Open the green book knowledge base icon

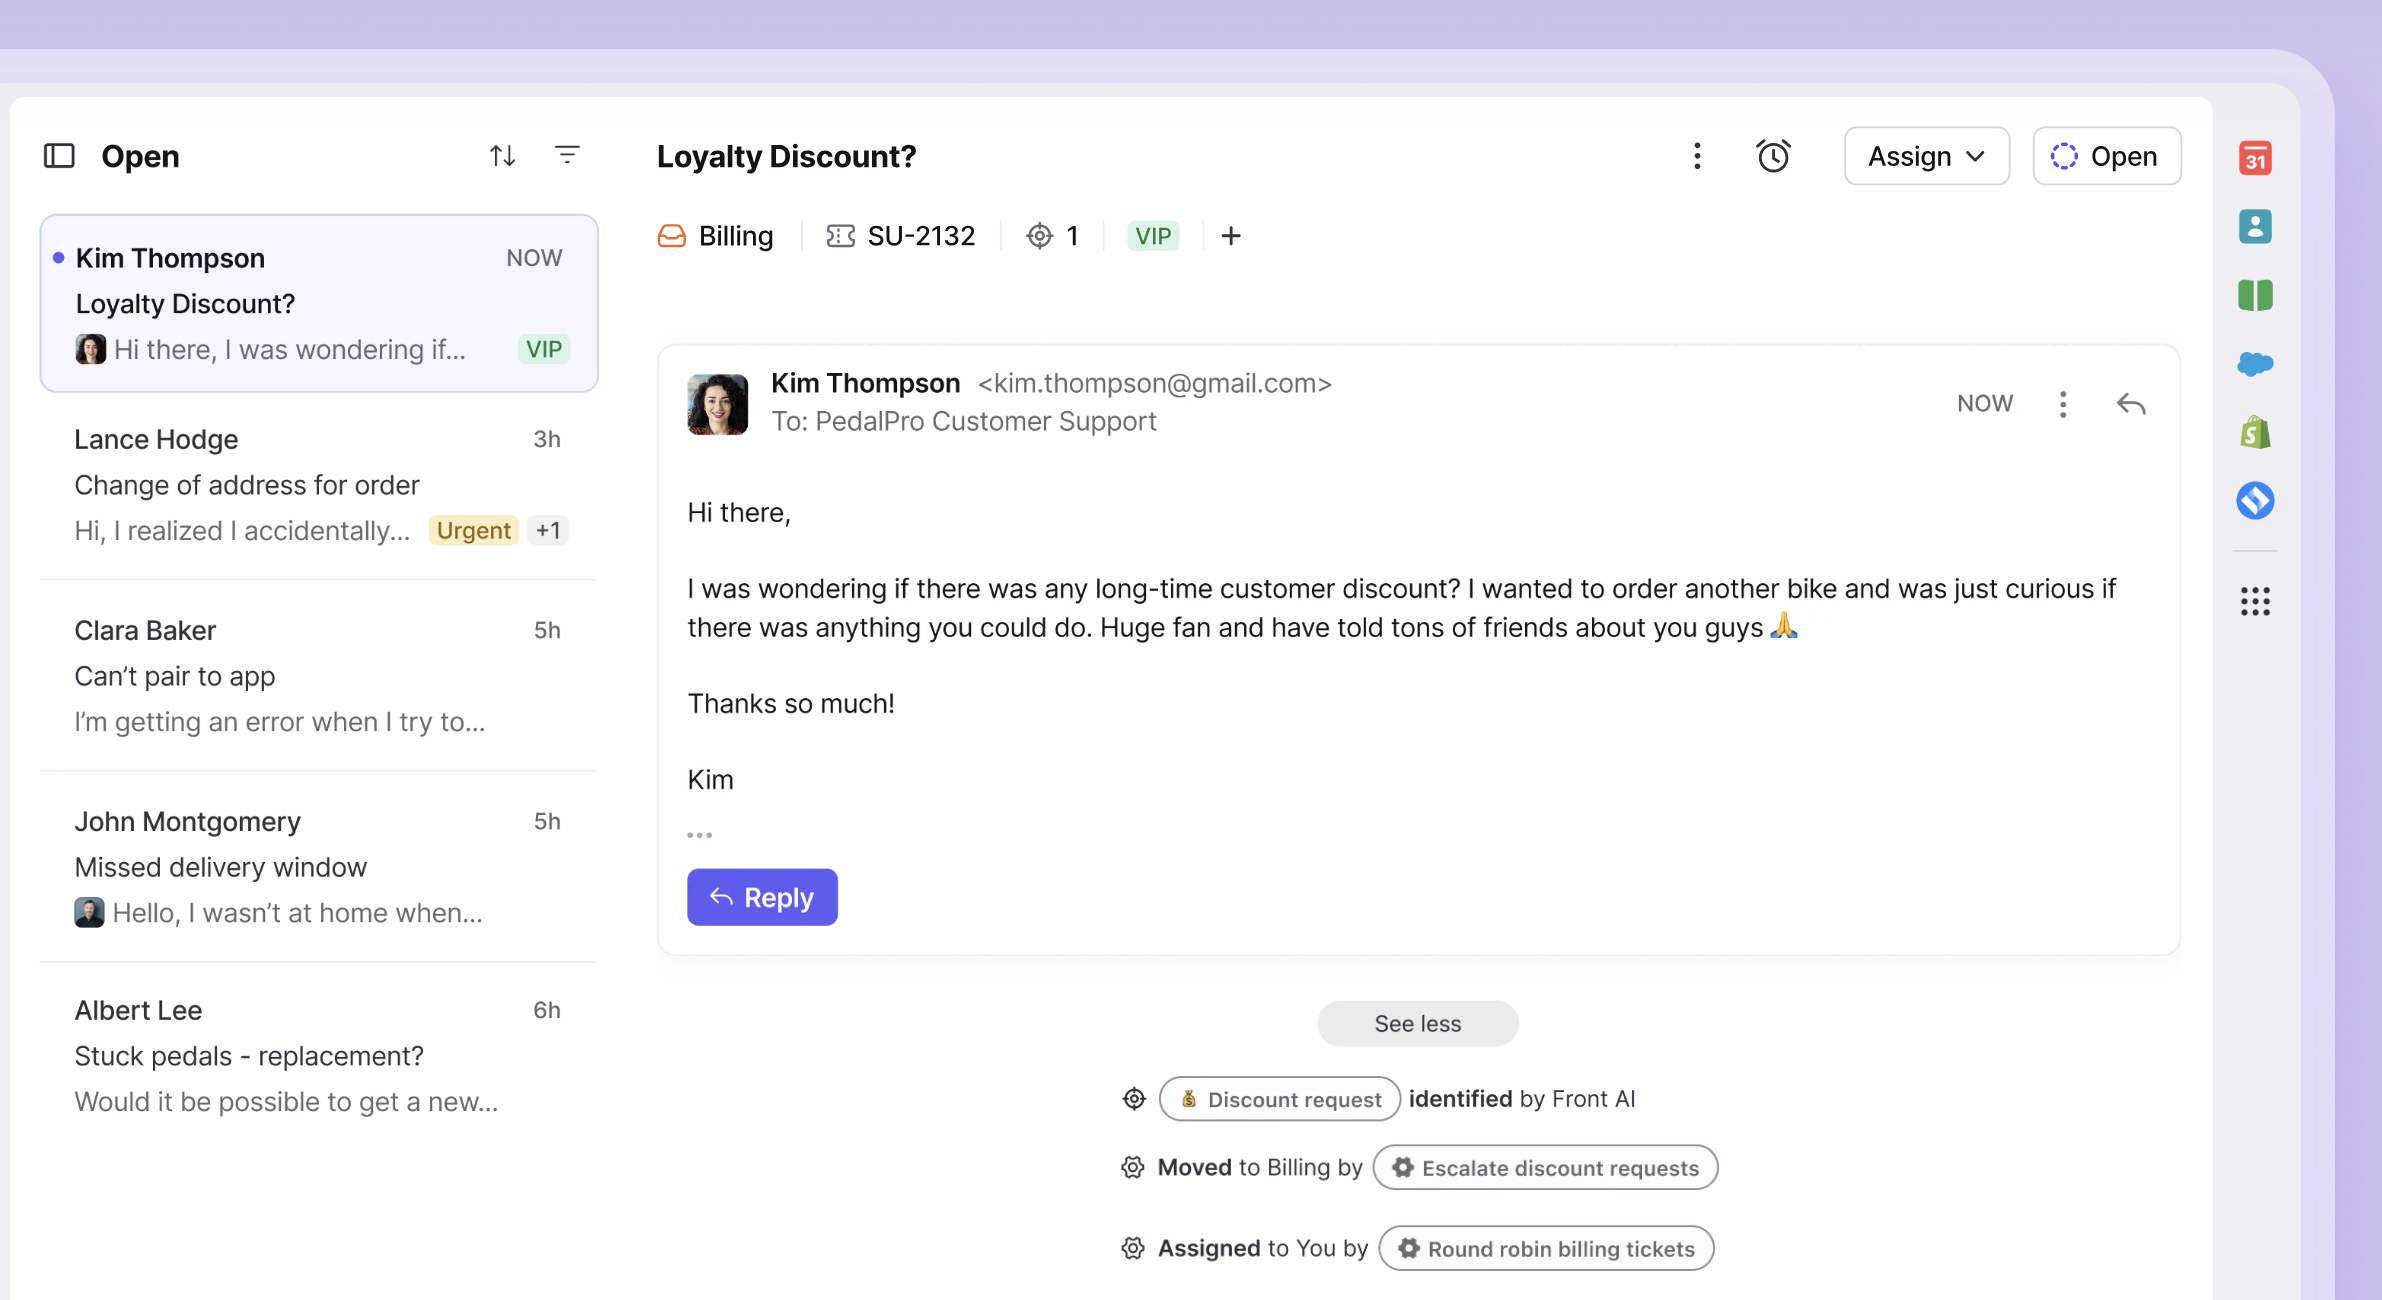point(2255,295)
